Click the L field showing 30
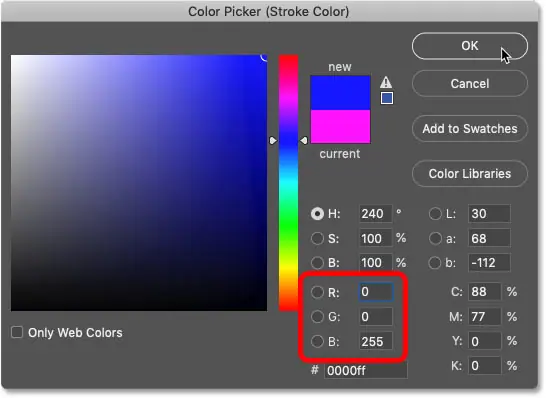Viewport: 546px width, 398px height. tap(489, 213)
